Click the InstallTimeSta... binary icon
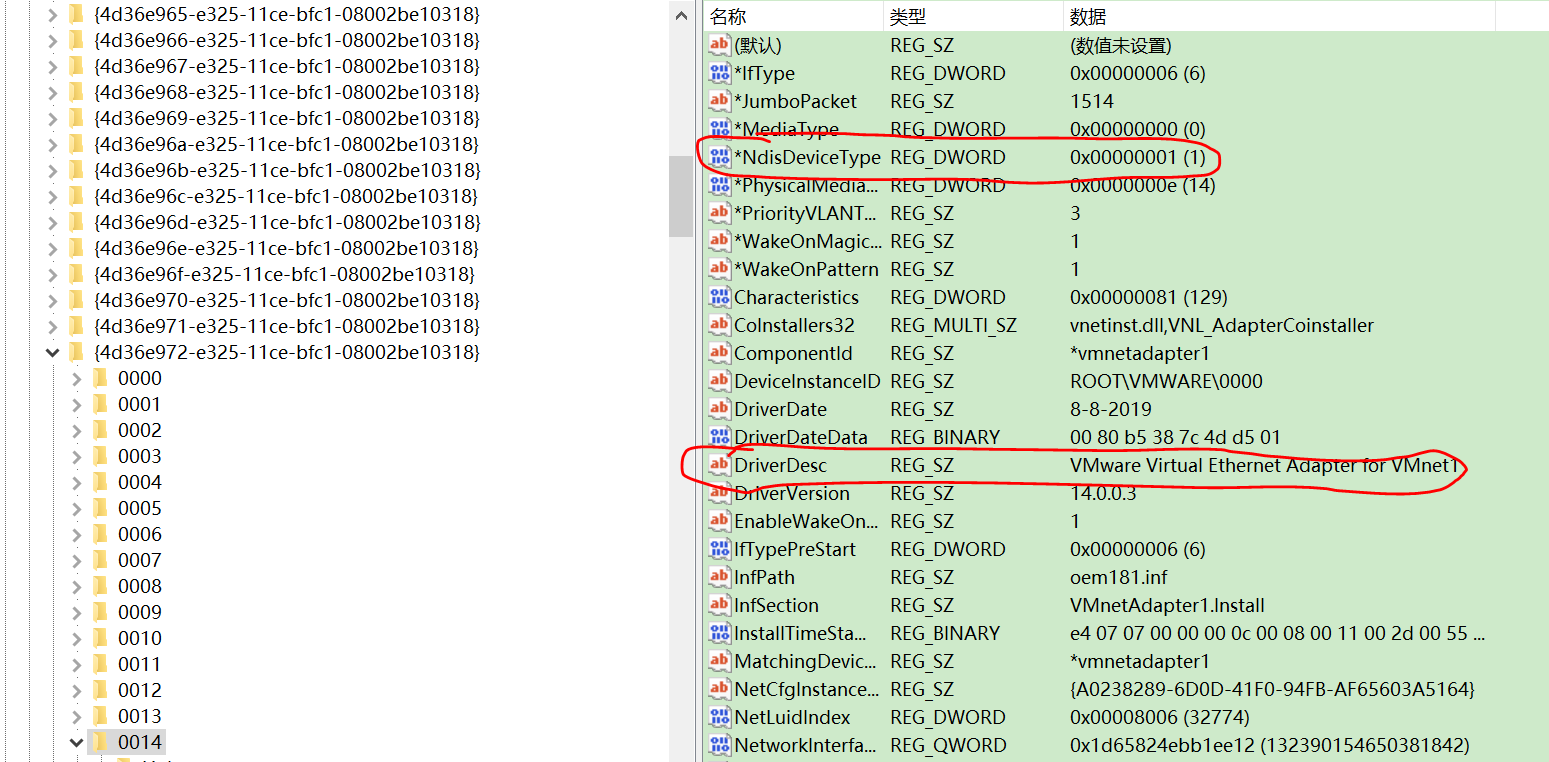The width and height of the screenshot is (1549, 762). point(719,633)
